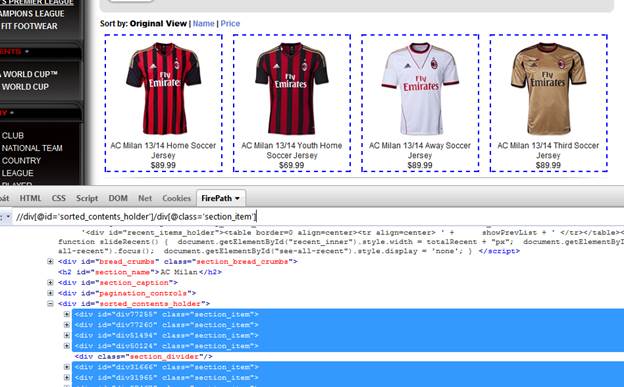Collapse the sorted_contents_holder div node

(x=50, y=304)
